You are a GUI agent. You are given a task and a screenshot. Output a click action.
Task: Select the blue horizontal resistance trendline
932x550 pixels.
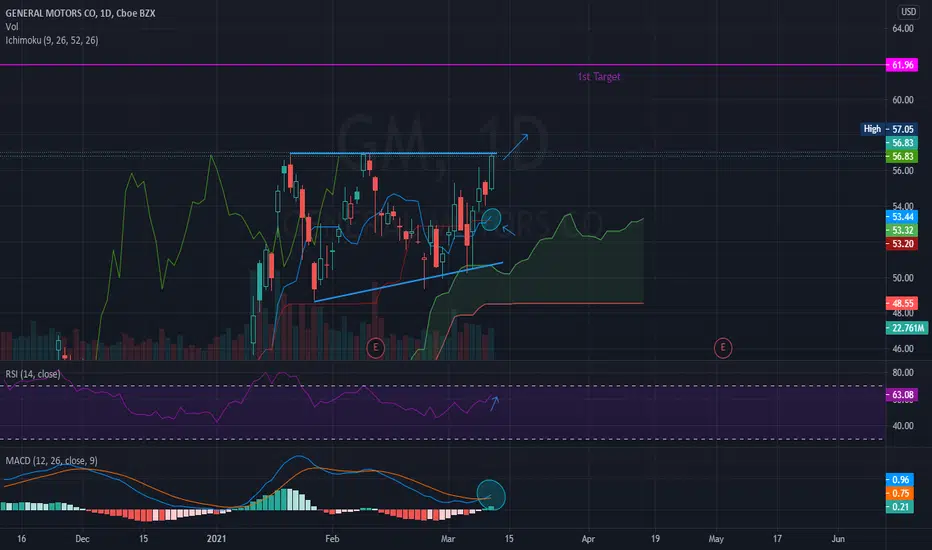click(x=392, y=154)
